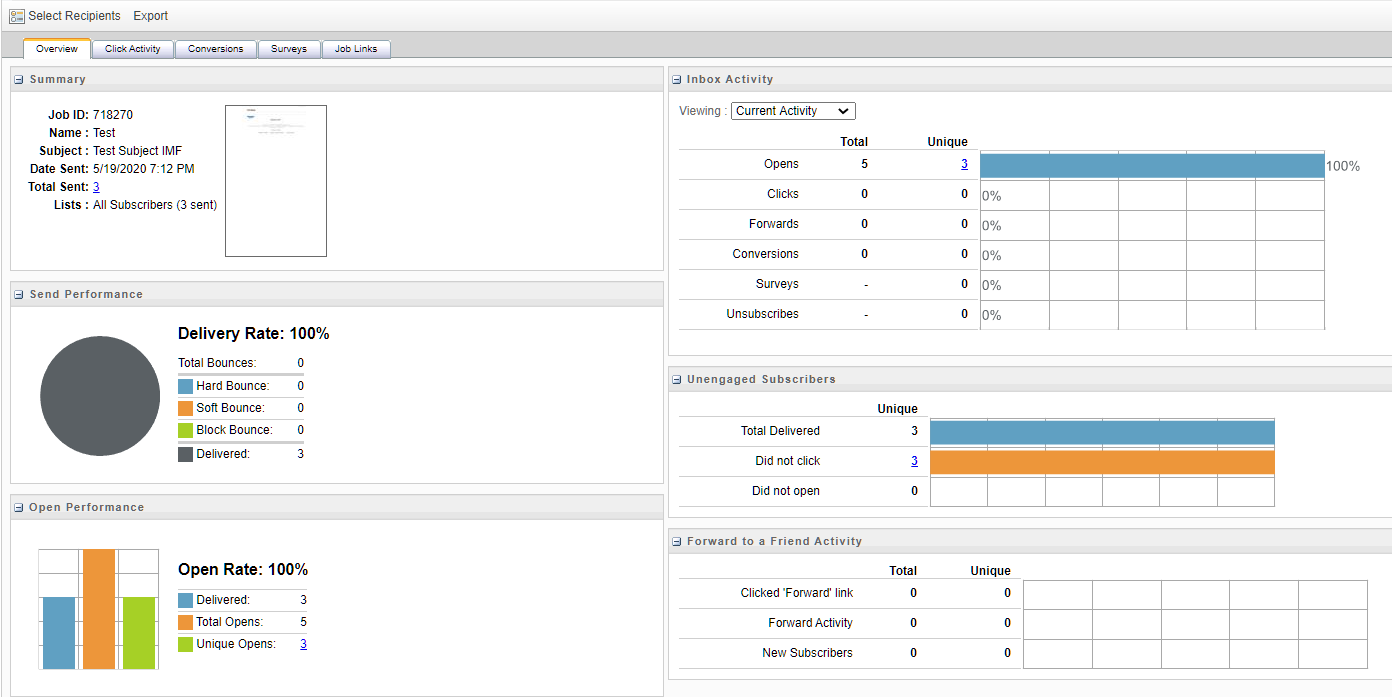The height and width of the screenshot is (697, 1392).
Task: Click the Unique Opens green swatch
Action: pyautogui.click(x=185, y=644)
